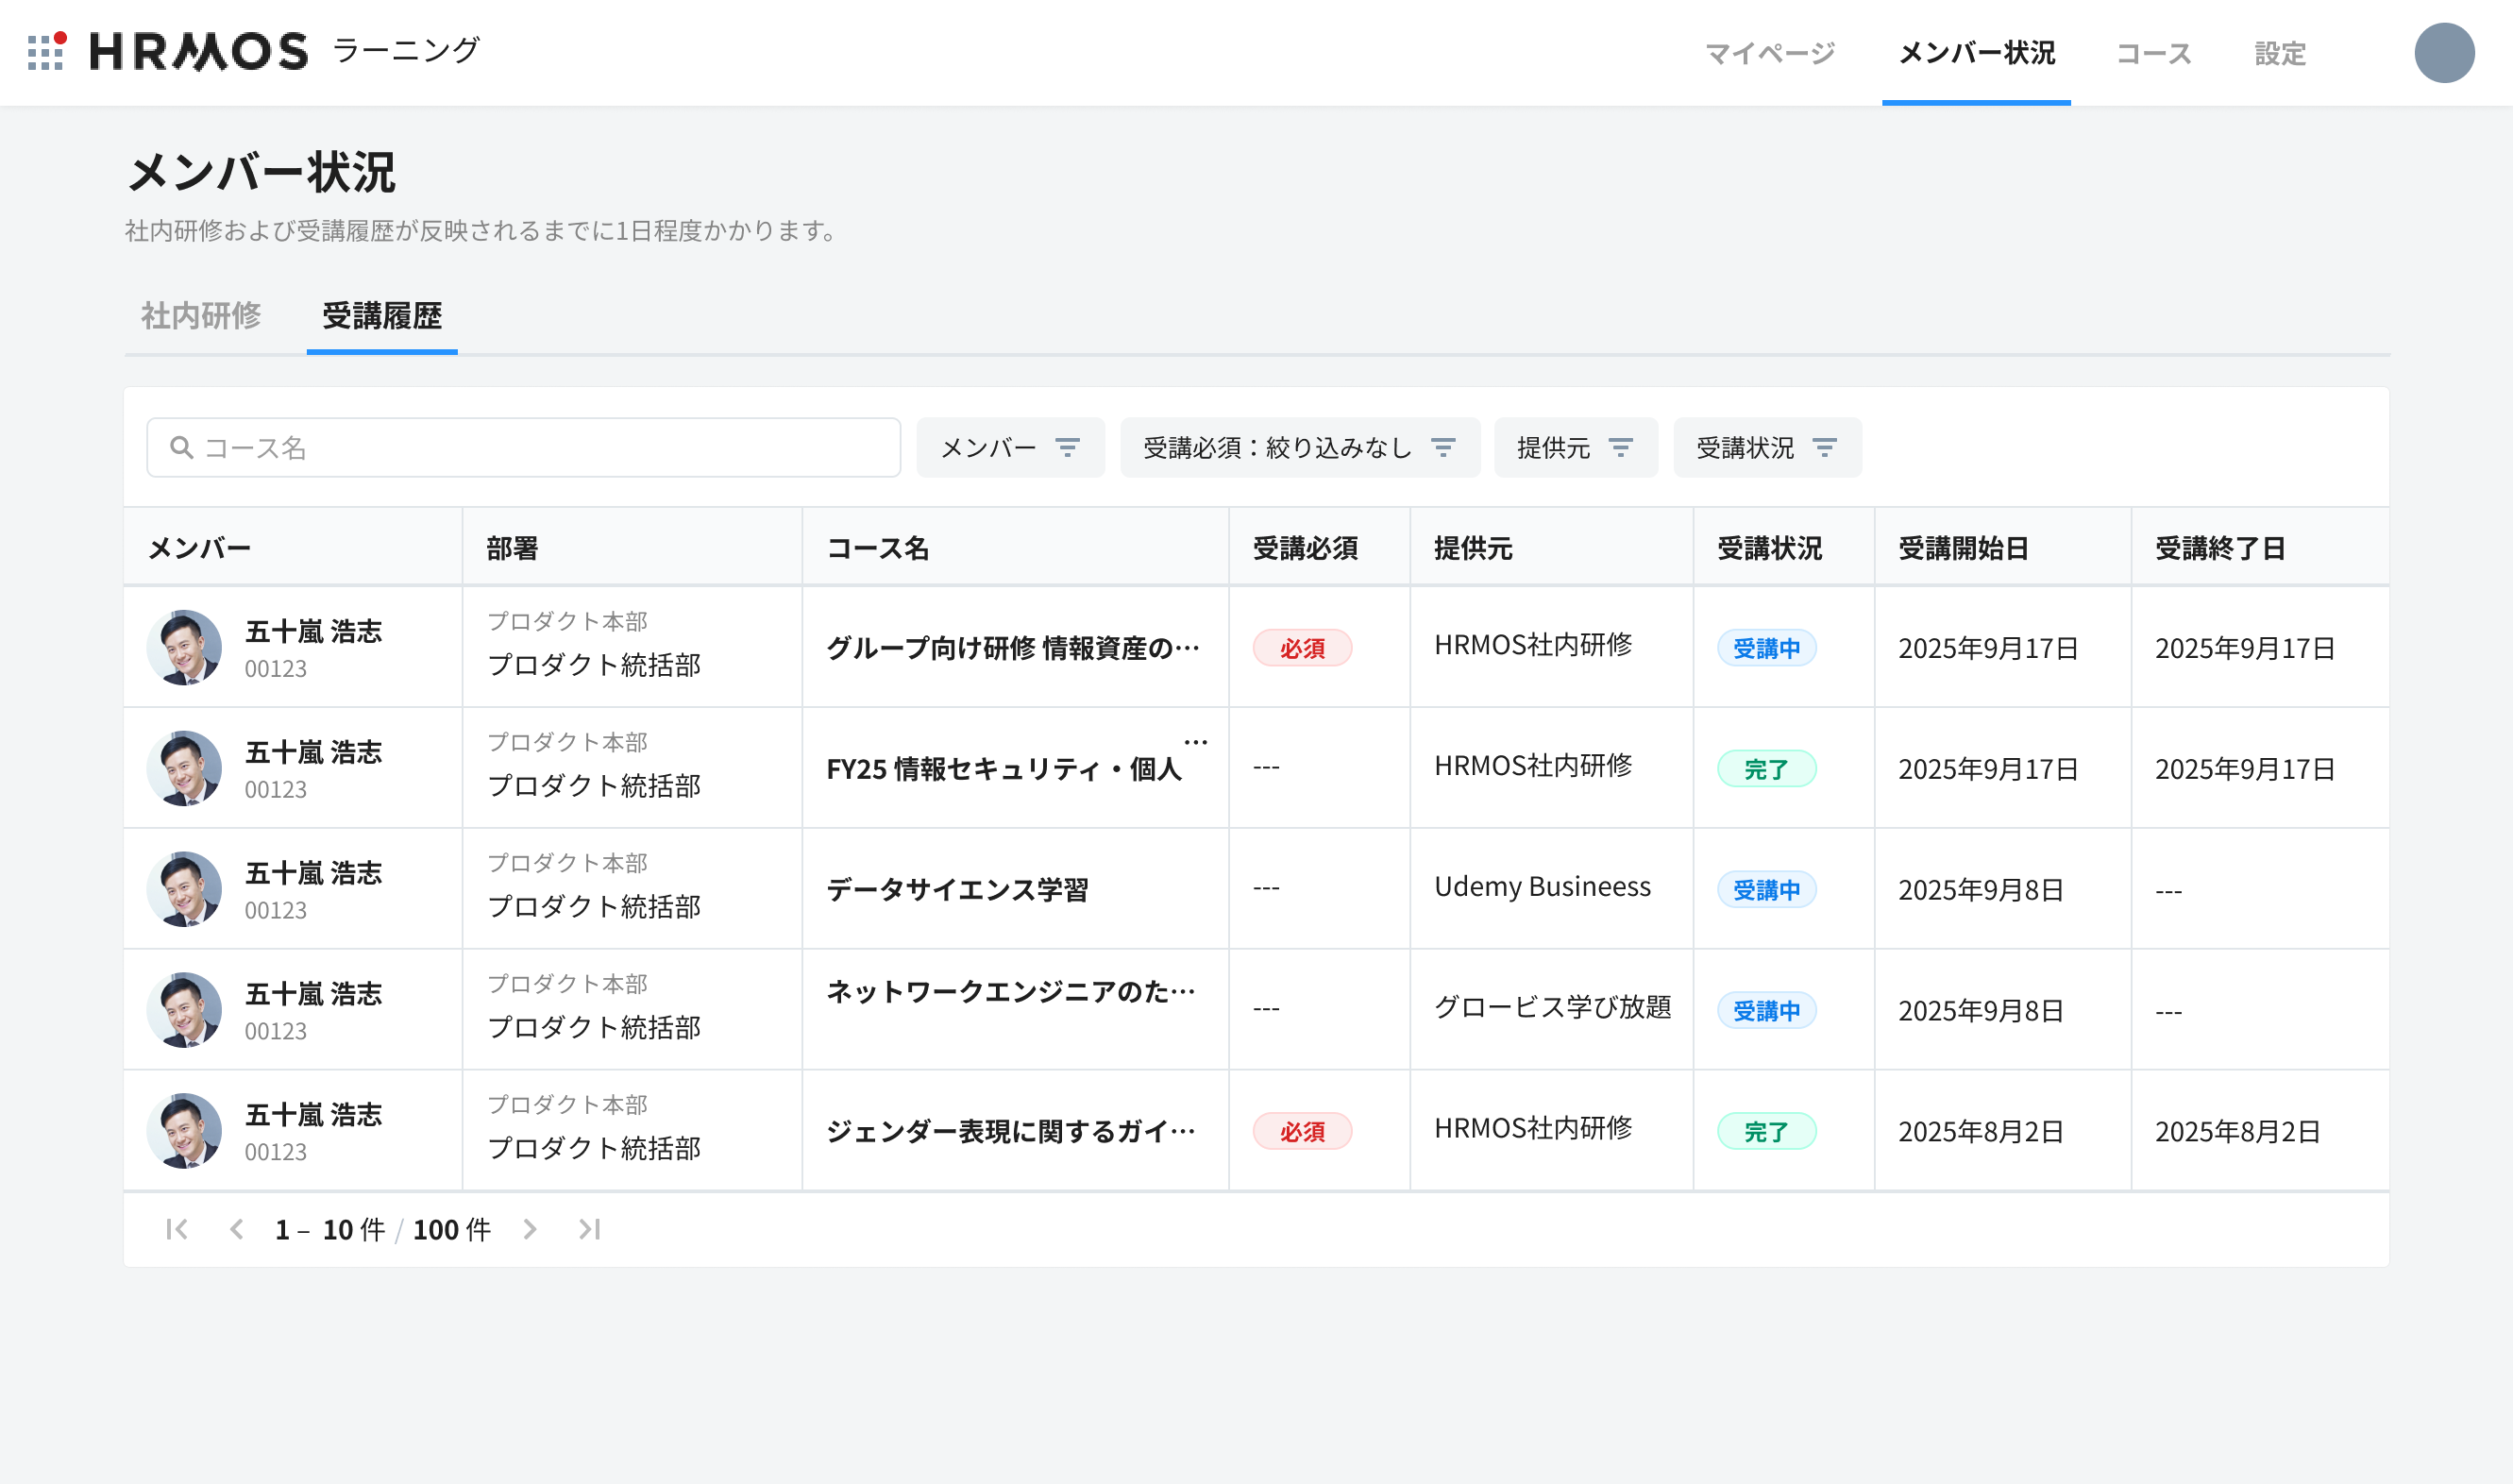Screen dimensions: 2513x1484
Task: Open the メンバー filter dropdown
Action: 1010,447
